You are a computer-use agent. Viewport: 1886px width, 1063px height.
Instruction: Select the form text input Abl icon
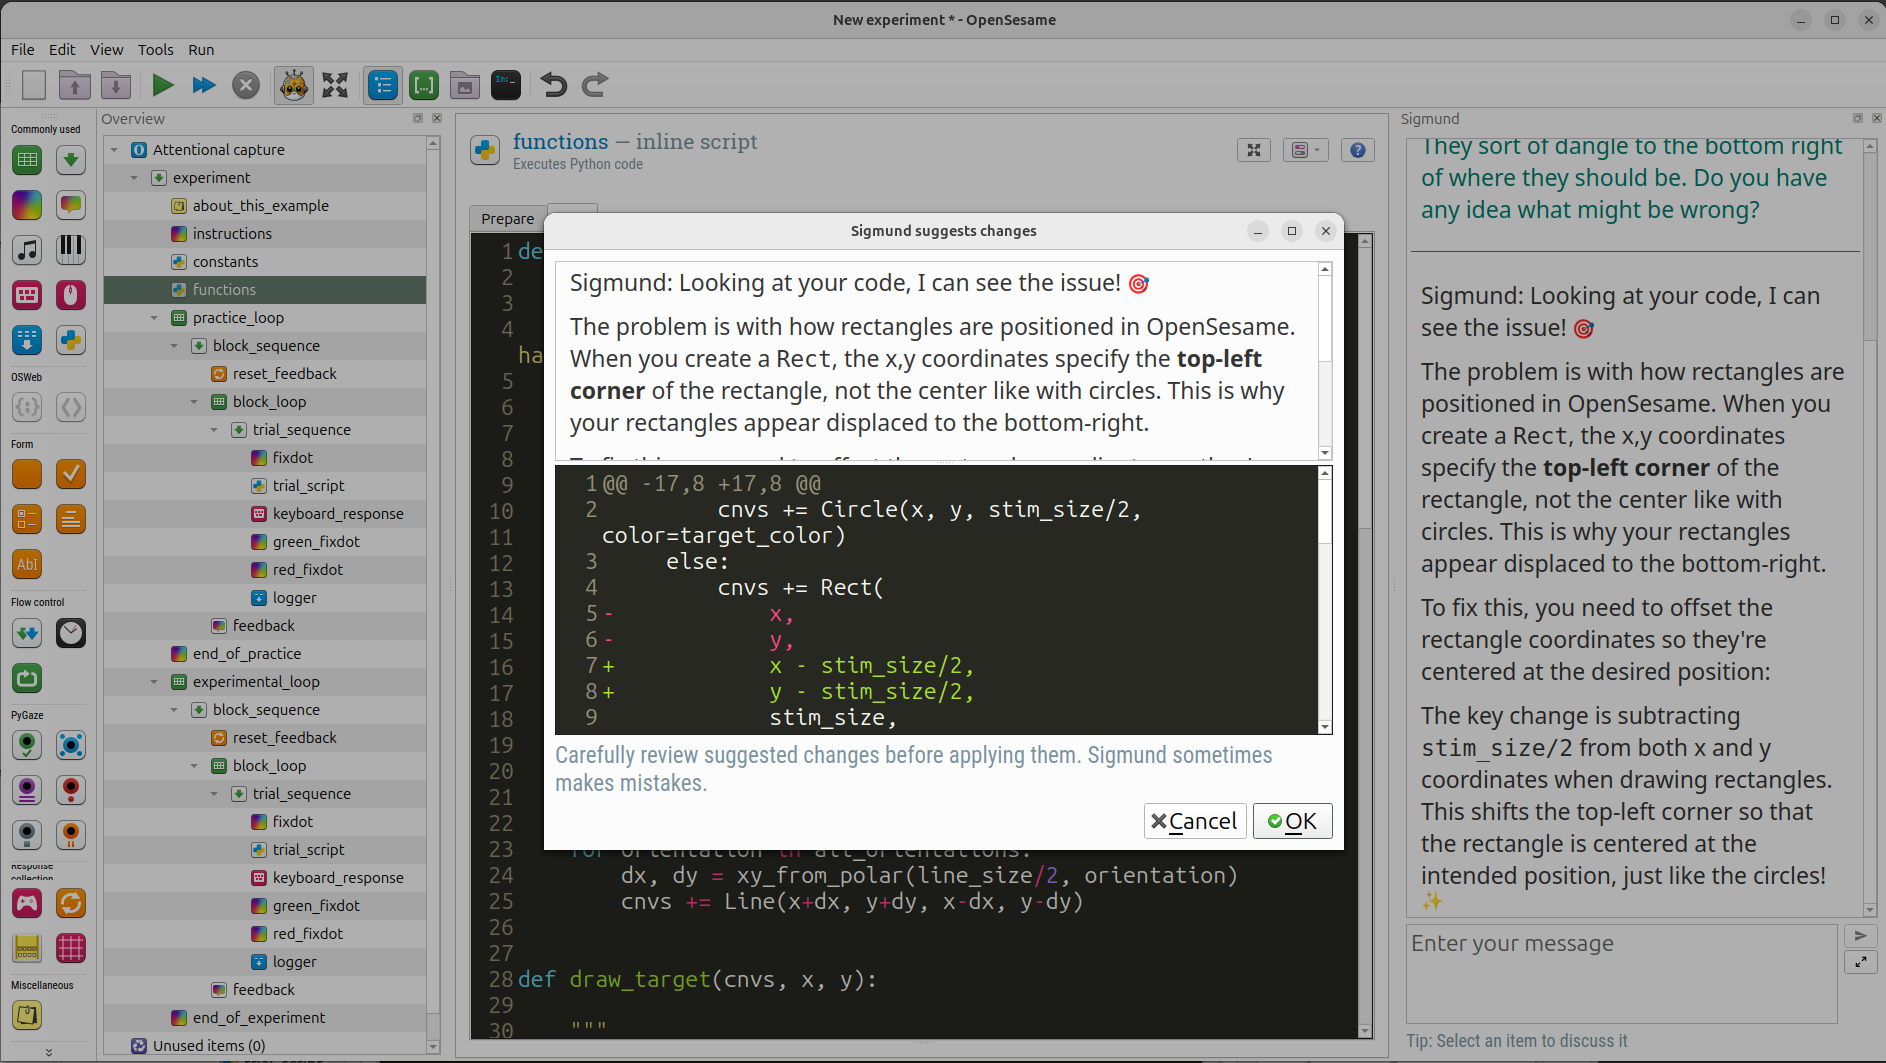pyautogui.click(x=27, y=564)
